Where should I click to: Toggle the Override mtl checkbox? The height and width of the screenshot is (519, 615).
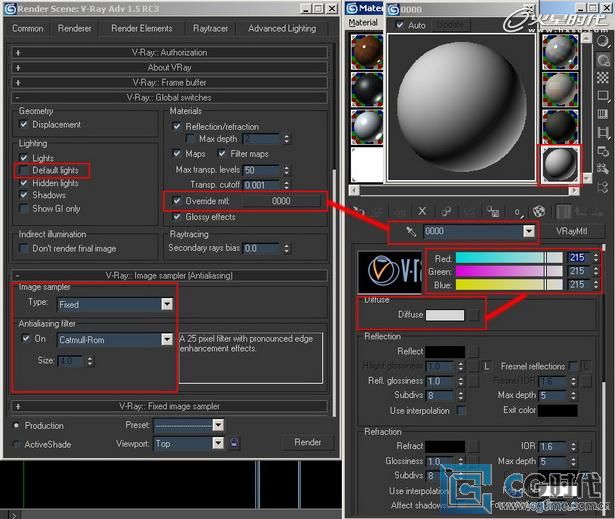(x=177, y=201)
